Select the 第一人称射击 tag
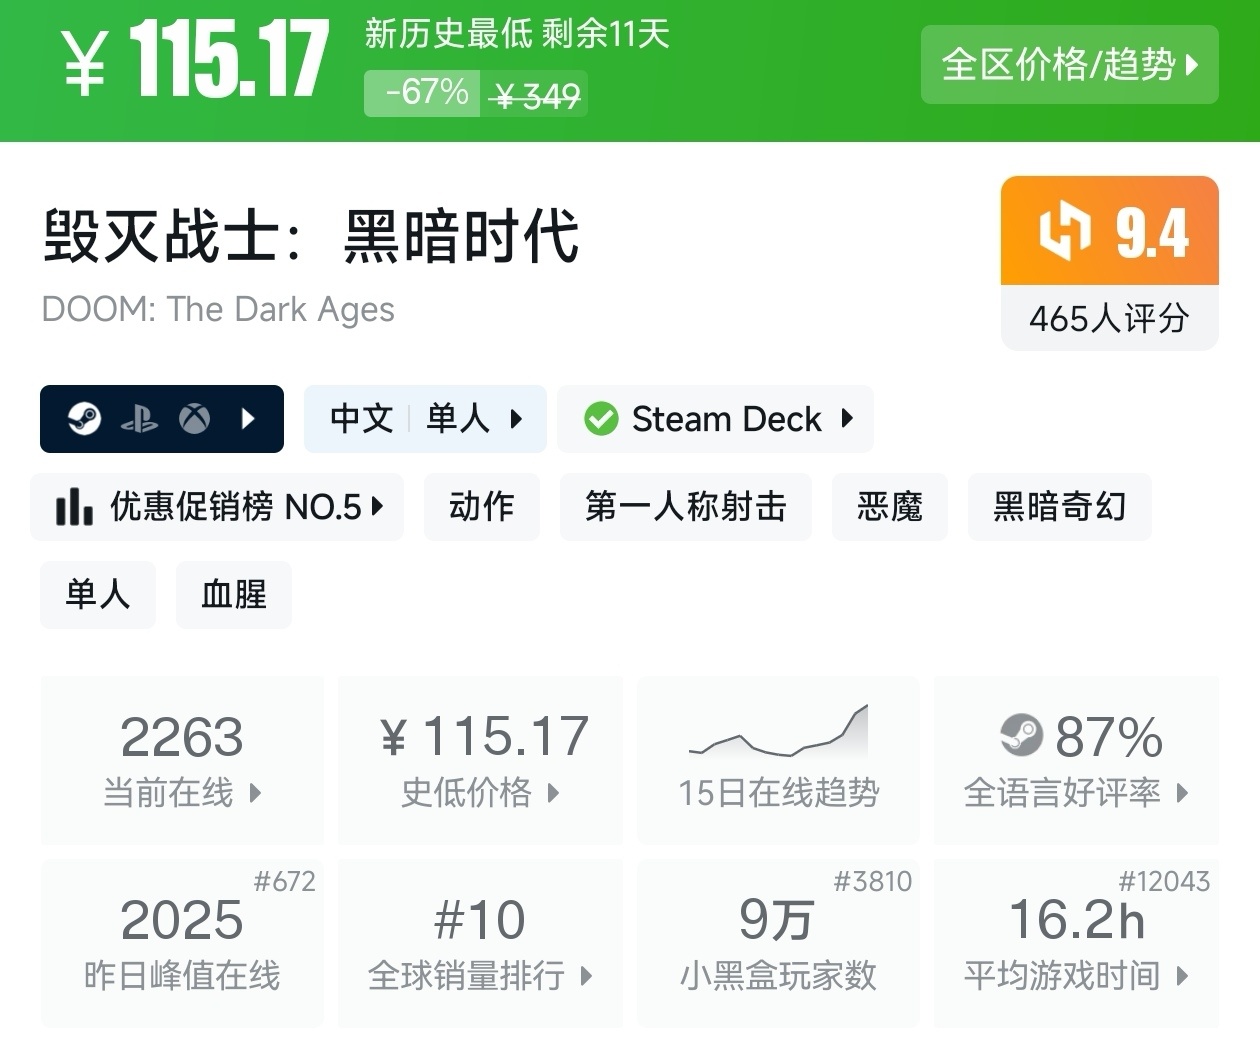 pos(685,507)
